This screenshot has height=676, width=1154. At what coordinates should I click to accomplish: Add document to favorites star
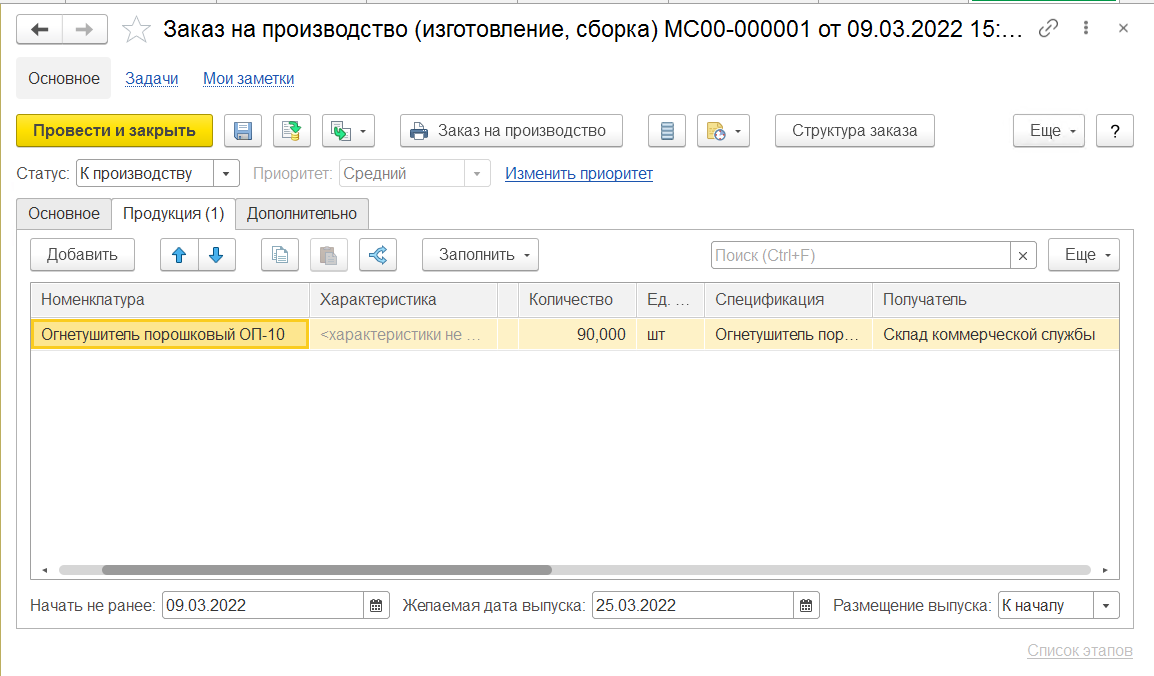point(135,30)
